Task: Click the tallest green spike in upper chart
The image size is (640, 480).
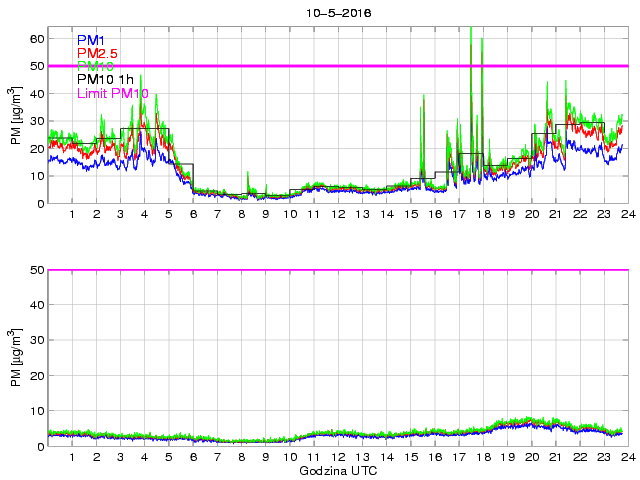Action: 471,32
